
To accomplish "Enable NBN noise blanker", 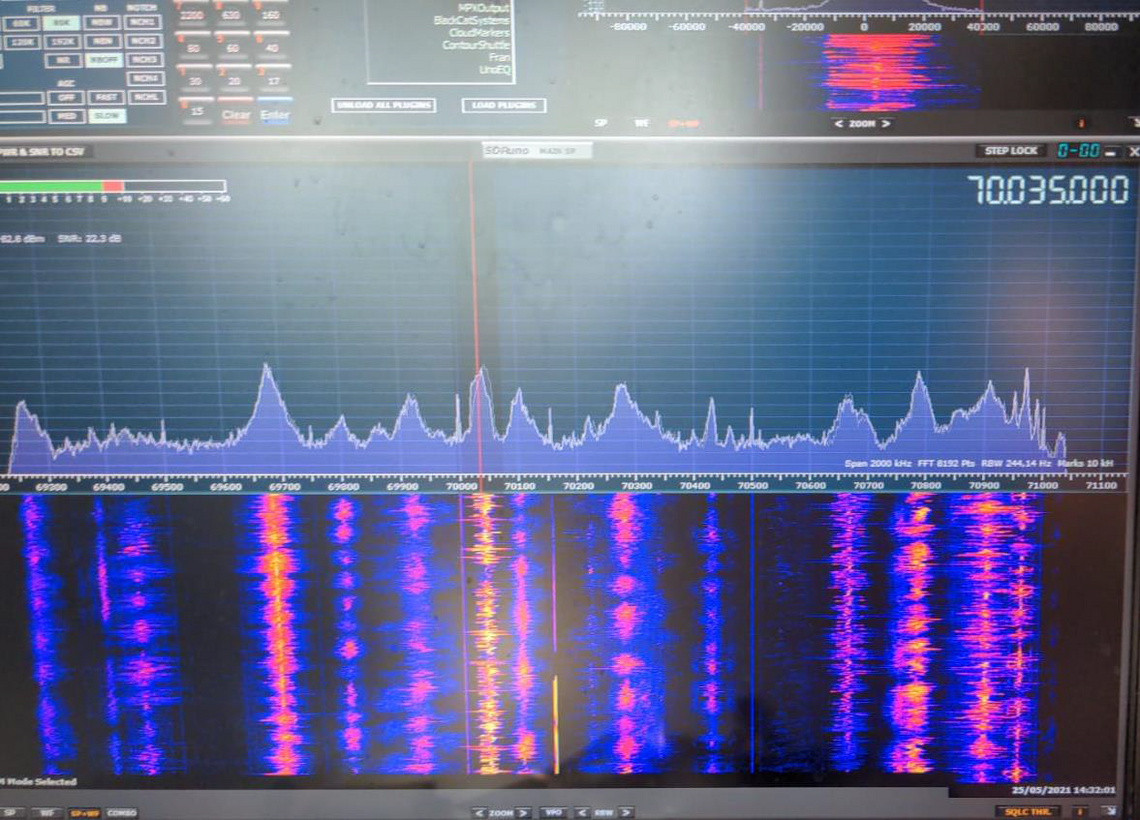I will tap(103, 41).
